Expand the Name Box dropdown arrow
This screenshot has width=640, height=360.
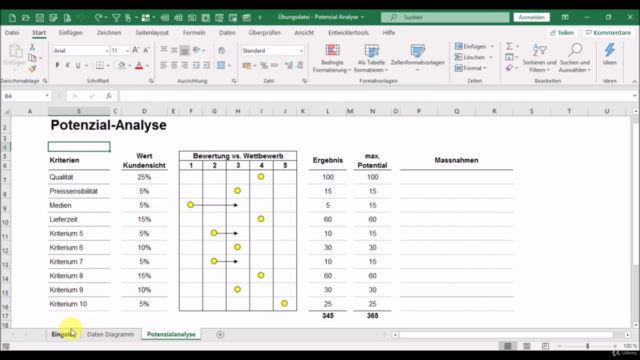(47, 96)
